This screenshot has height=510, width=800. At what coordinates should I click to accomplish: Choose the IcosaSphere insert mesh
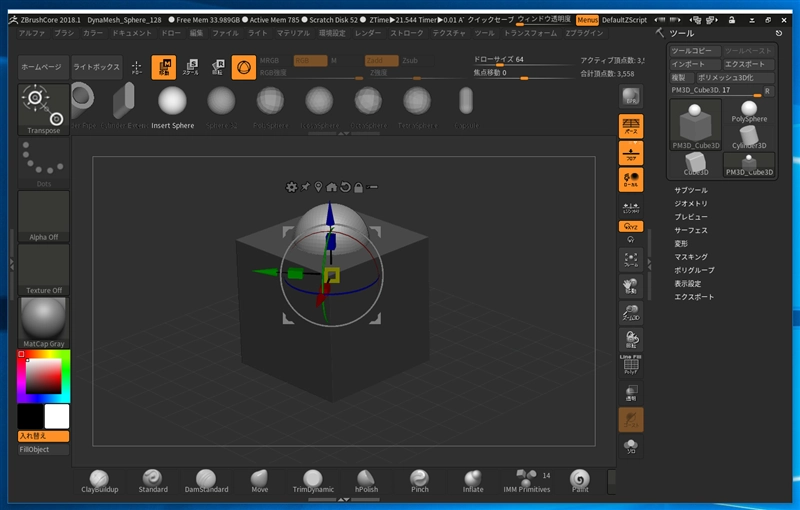pos(319,108)
